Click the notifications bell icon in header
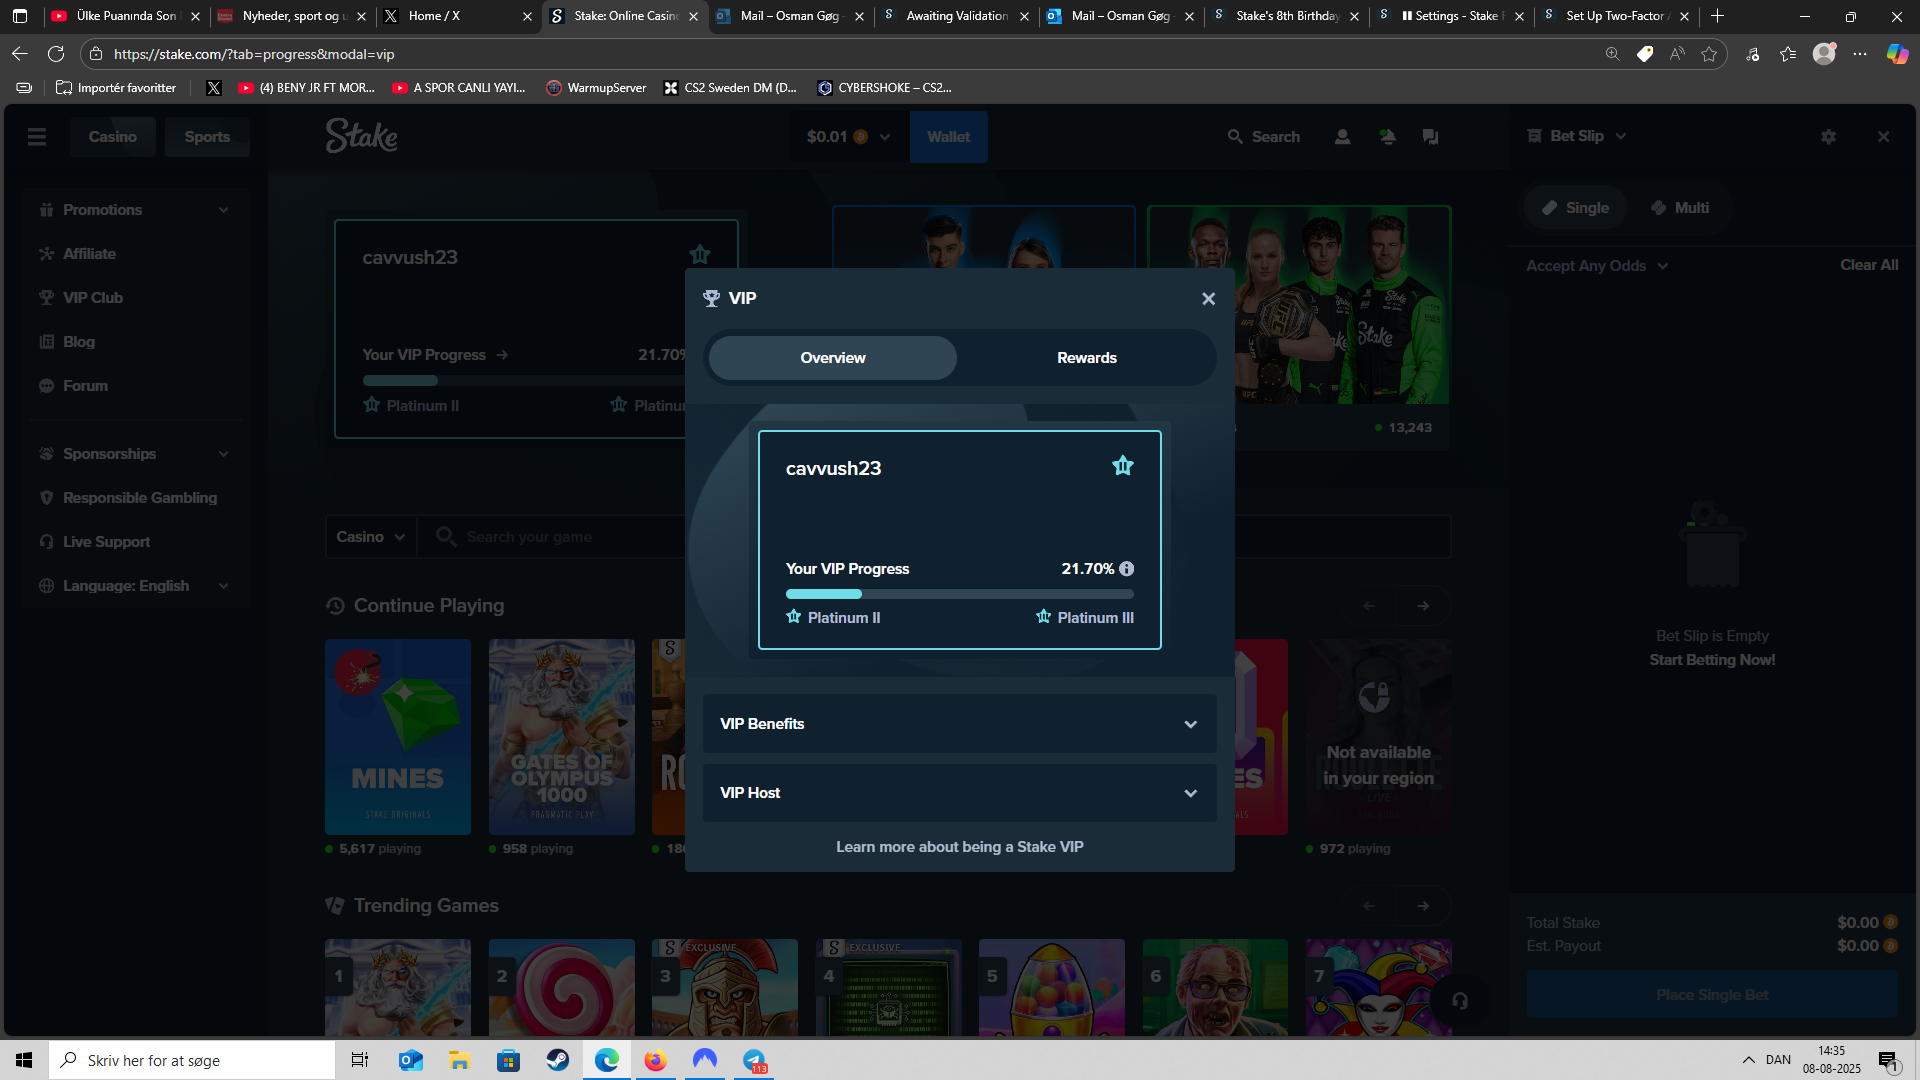 coord(1387,137)
